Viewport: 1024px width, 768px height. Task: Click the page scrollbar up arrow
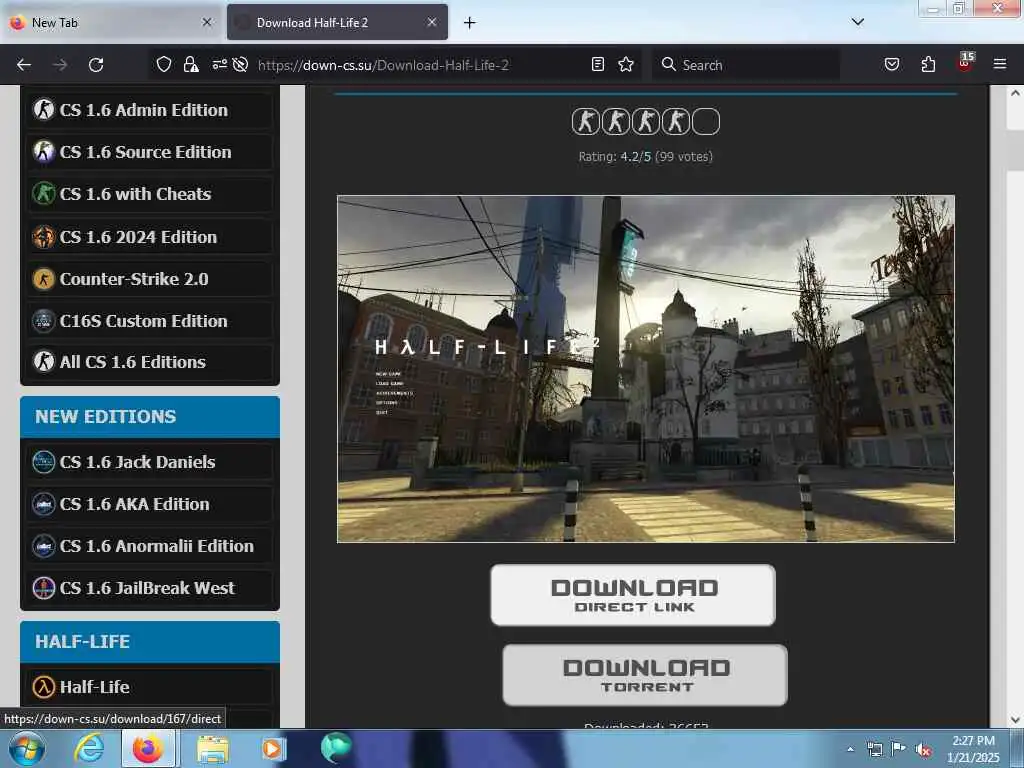pyautogui.click(x=1015, y=93)
